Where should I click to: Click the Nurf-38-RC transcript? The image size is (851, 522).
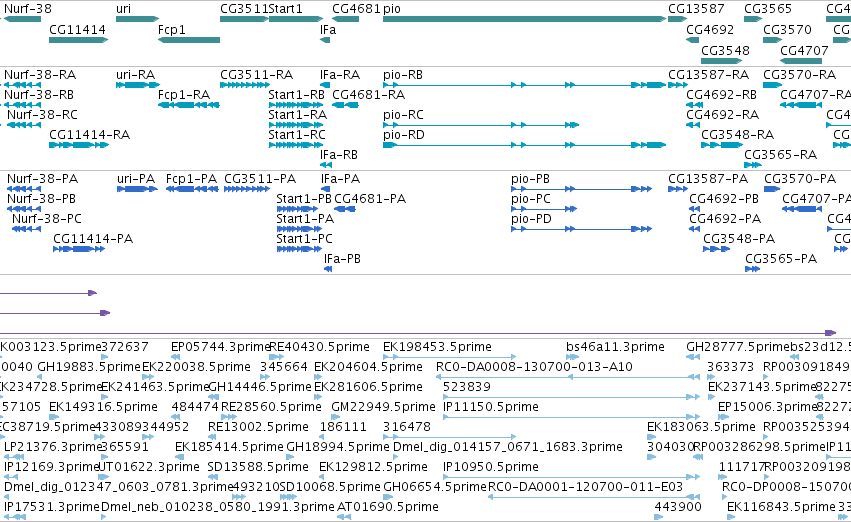pyautogui.click(x=24, y=125)
